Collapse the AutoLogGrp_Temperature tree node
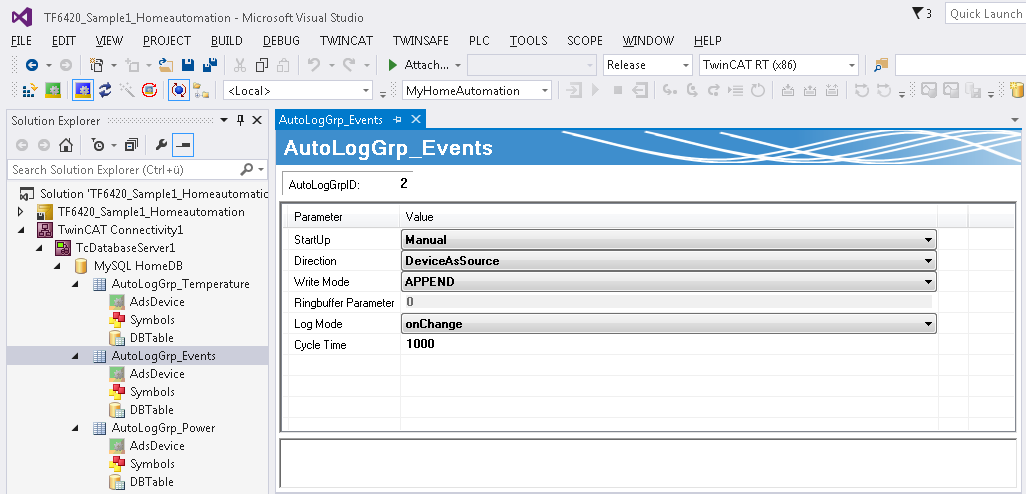 [x=75, y=284]
